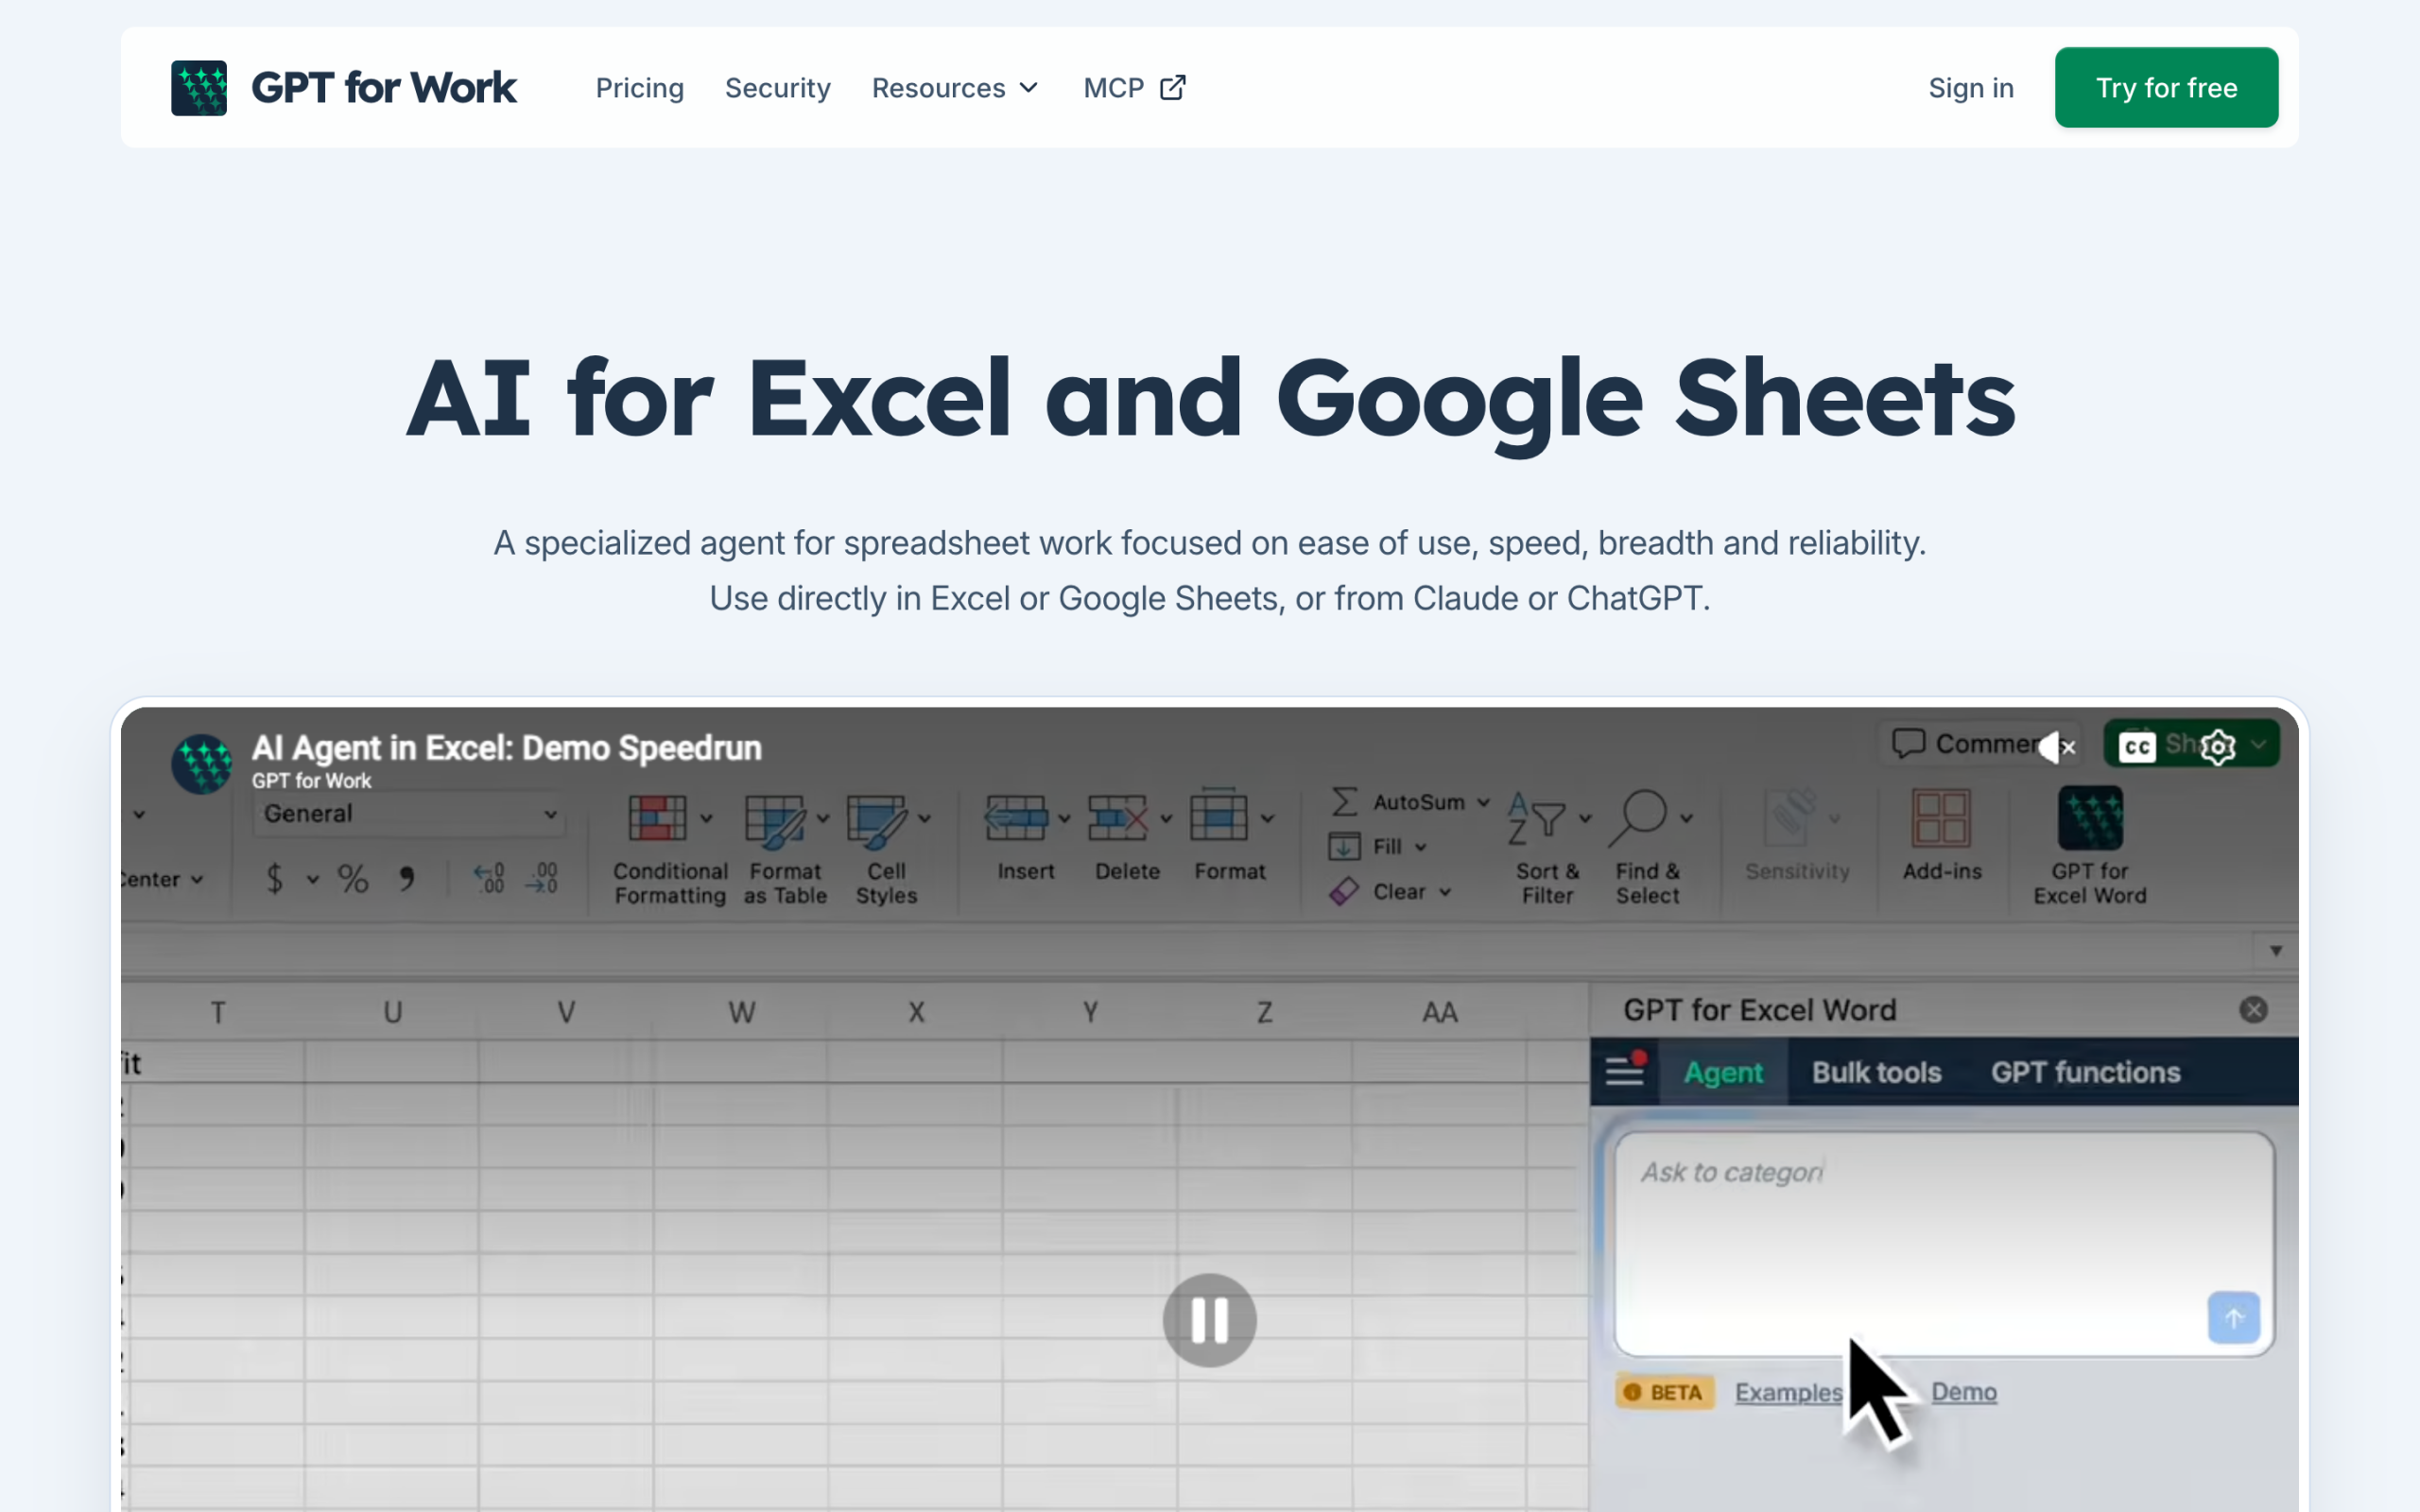This screenshot has width=2420, height=1512.
Task: Open the Security page
Action: point(778,88)
